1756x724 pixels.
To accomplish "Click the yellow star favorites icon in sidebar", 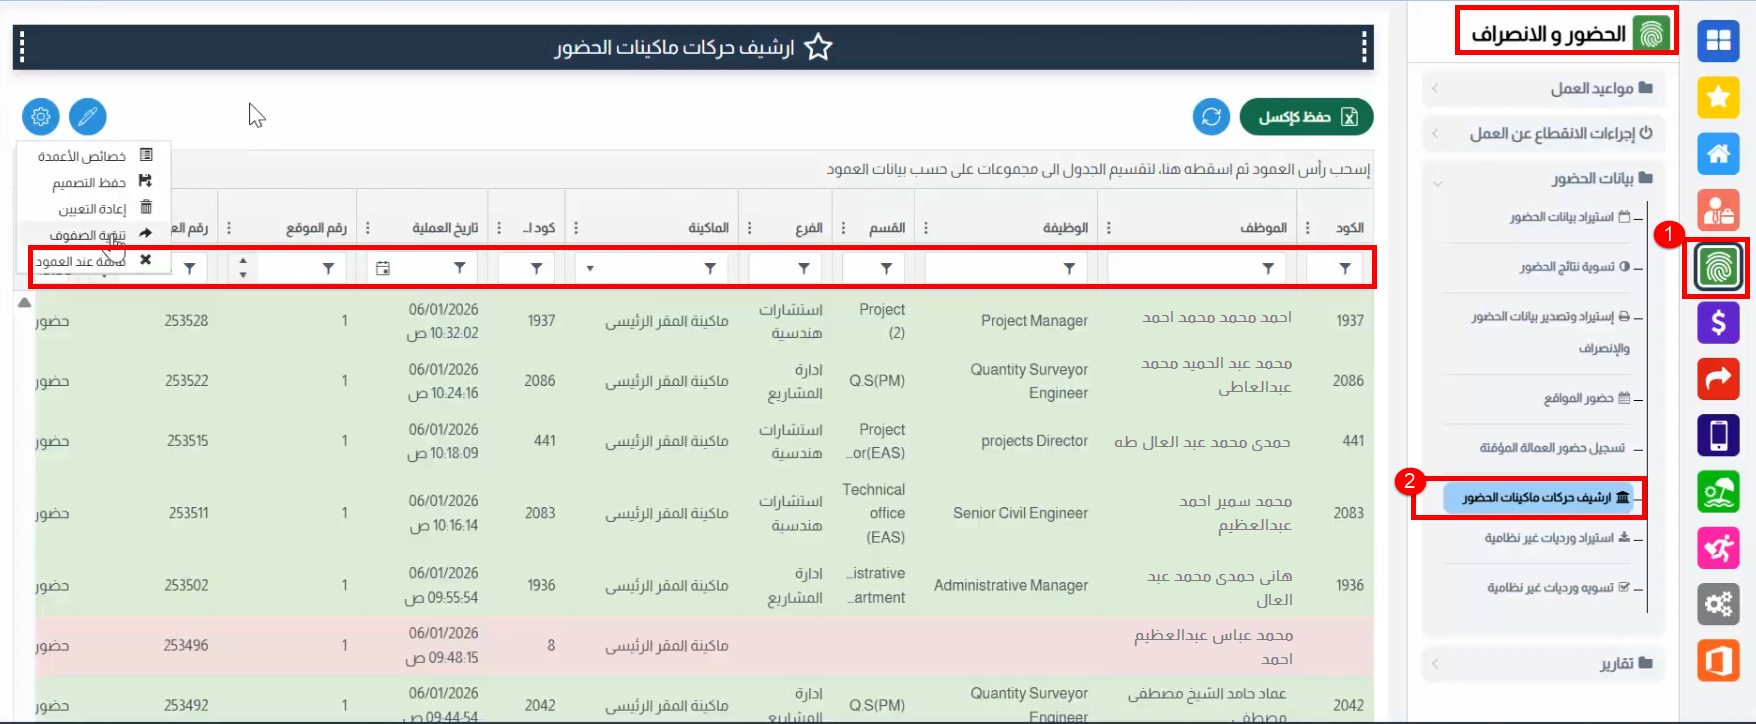I will (x=1718, y=97).
